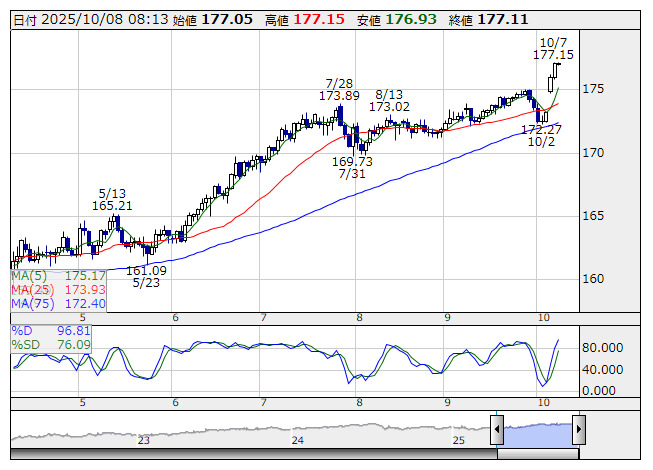Click the MA(75) legend value 172.40
Viewport: 653px width, 470px height.
[x=85, y=303]
